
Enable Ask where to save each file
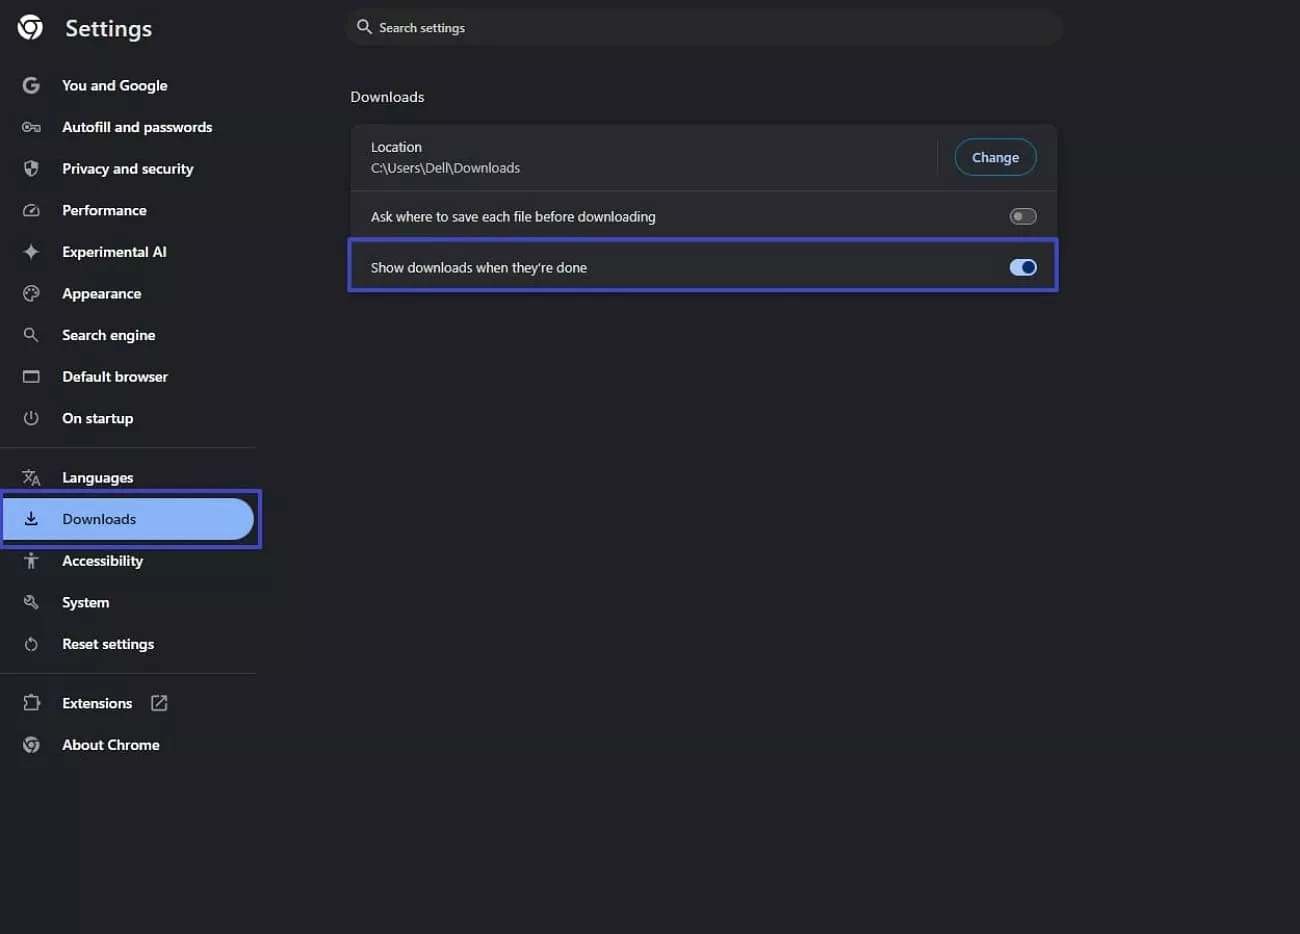click(1022, 216)
